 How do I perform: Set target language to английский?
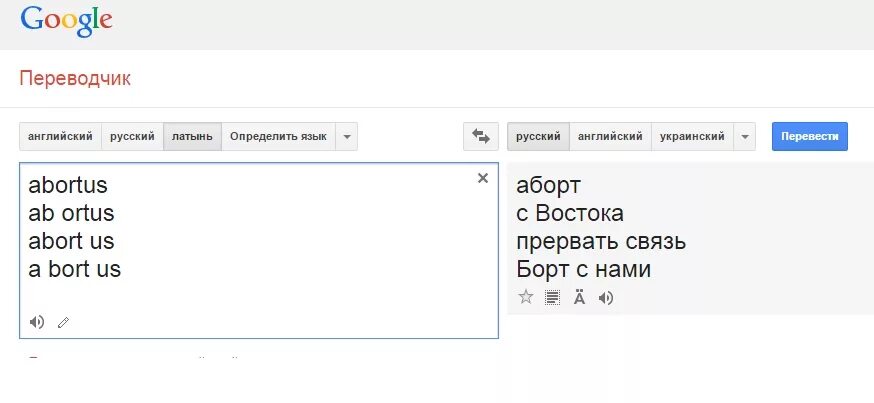pos(611,136)
